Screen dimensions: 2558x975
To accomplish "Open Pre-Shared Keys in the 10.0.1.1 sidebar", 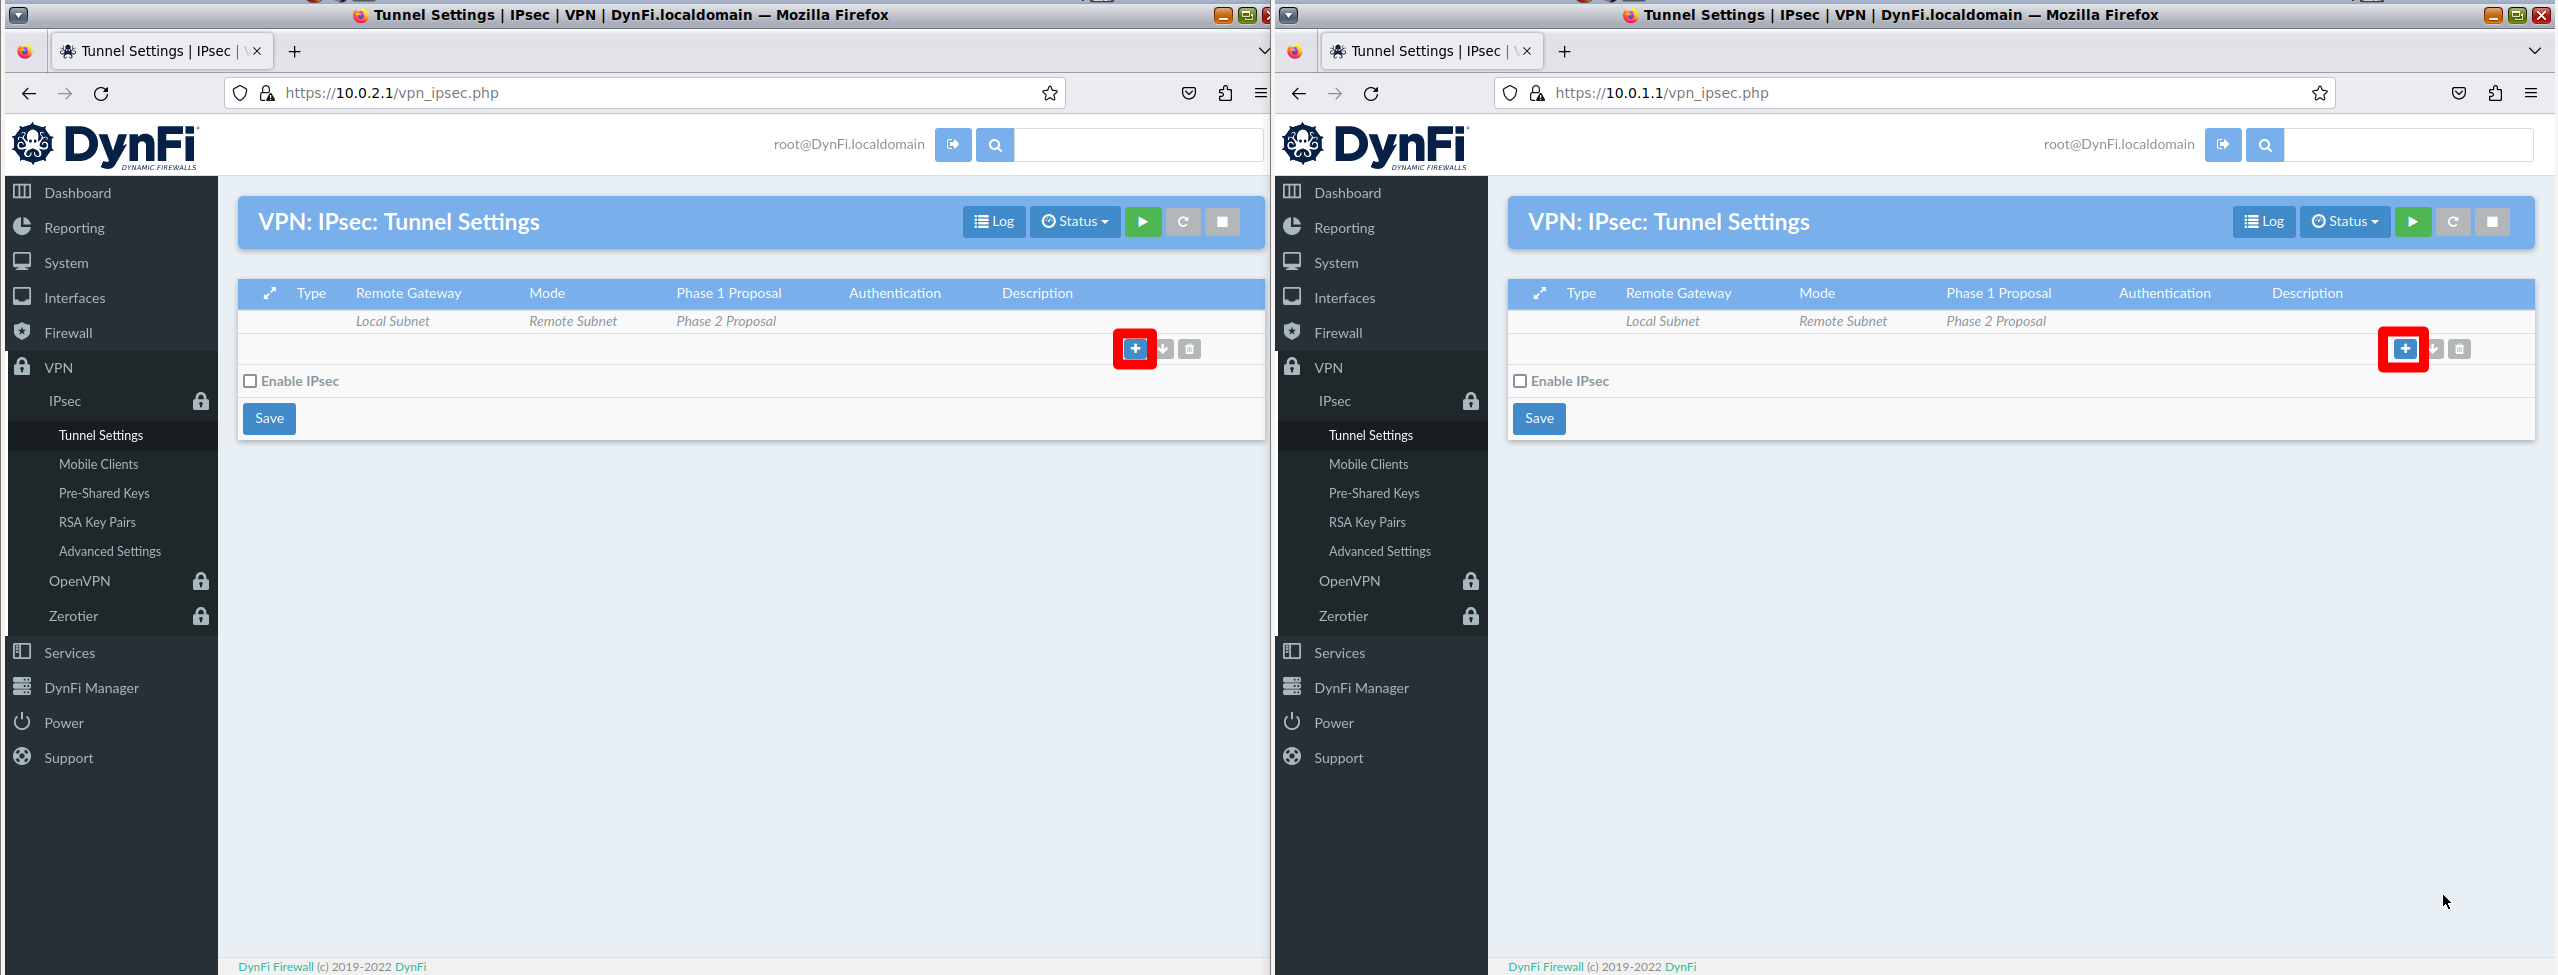I will 1373,493.
